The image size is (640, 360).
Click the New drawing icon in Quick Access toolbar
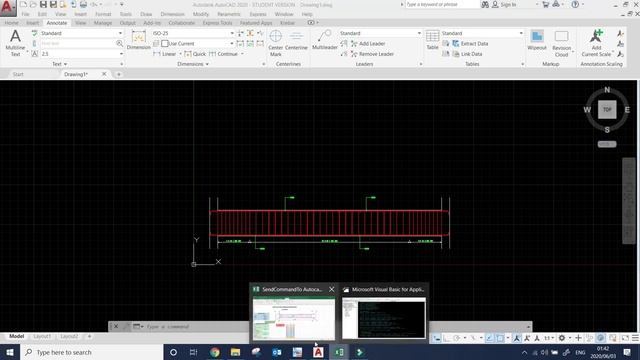23,4
